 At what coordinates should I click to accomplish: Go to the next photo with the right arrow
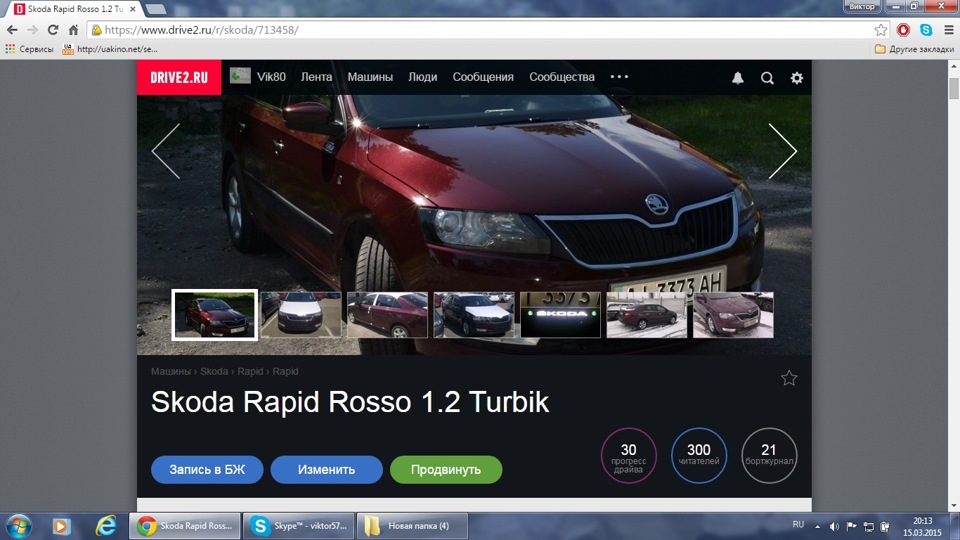(x=783, y=151)
